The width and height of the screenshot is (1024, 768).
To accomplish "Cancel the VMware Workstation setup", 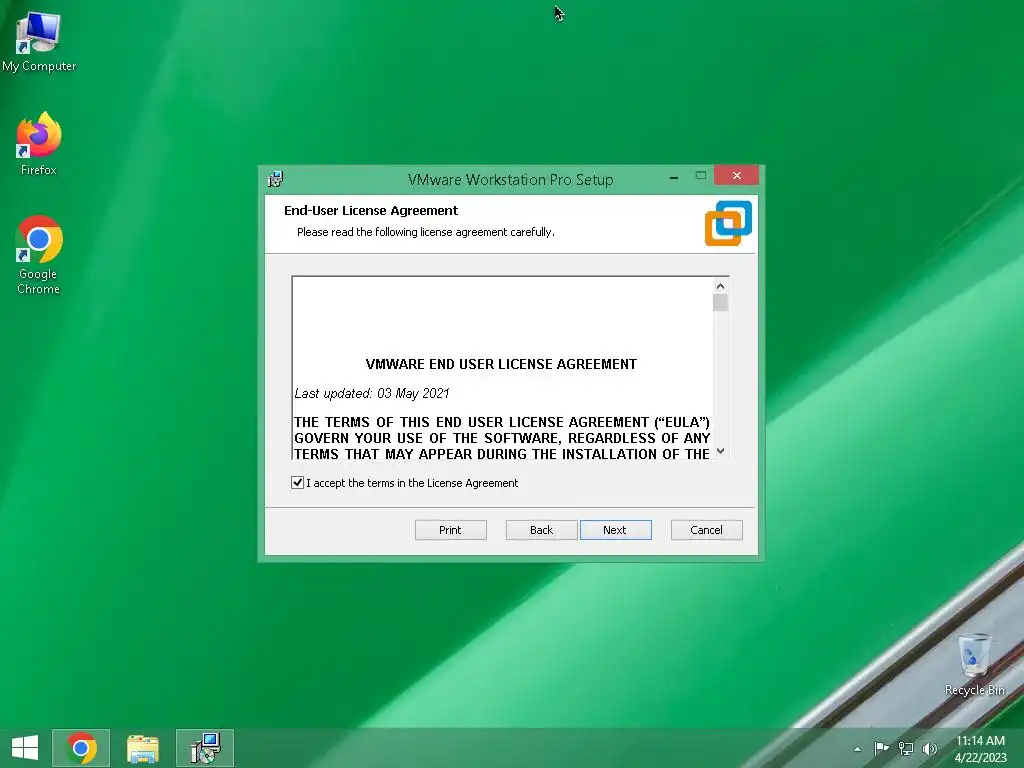I will pos(707,530).
